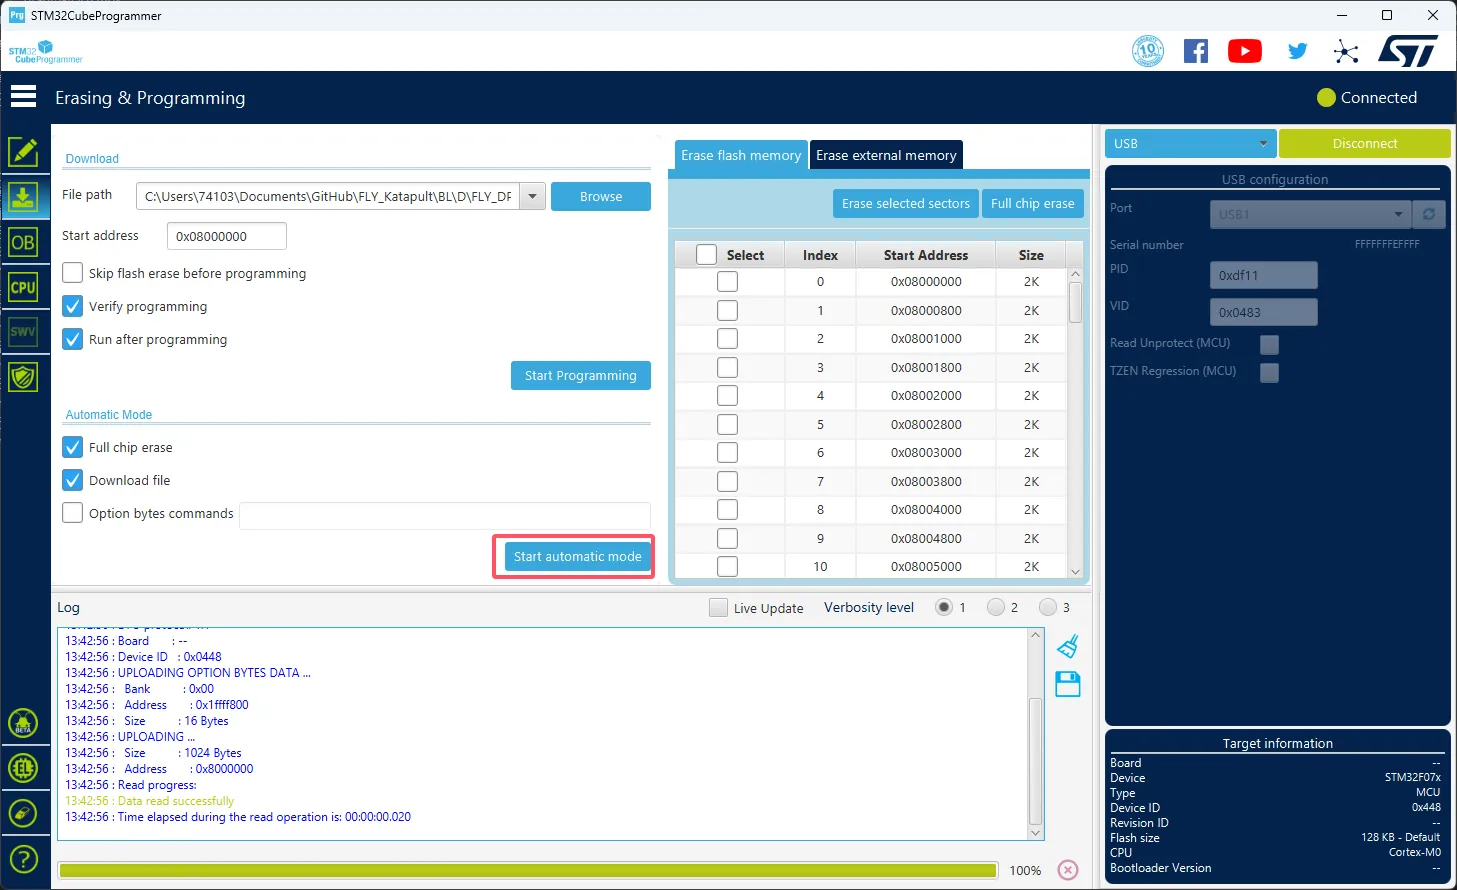Viewport: 1457px width, 890px height.
Task: Click the Start Programming button
Action: point(580,375)
